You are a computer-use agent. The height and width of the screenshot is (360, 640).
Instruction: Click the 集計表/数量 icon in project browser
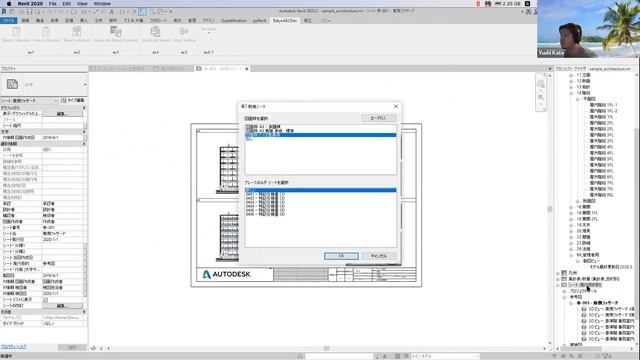click(x=564, y=279)
